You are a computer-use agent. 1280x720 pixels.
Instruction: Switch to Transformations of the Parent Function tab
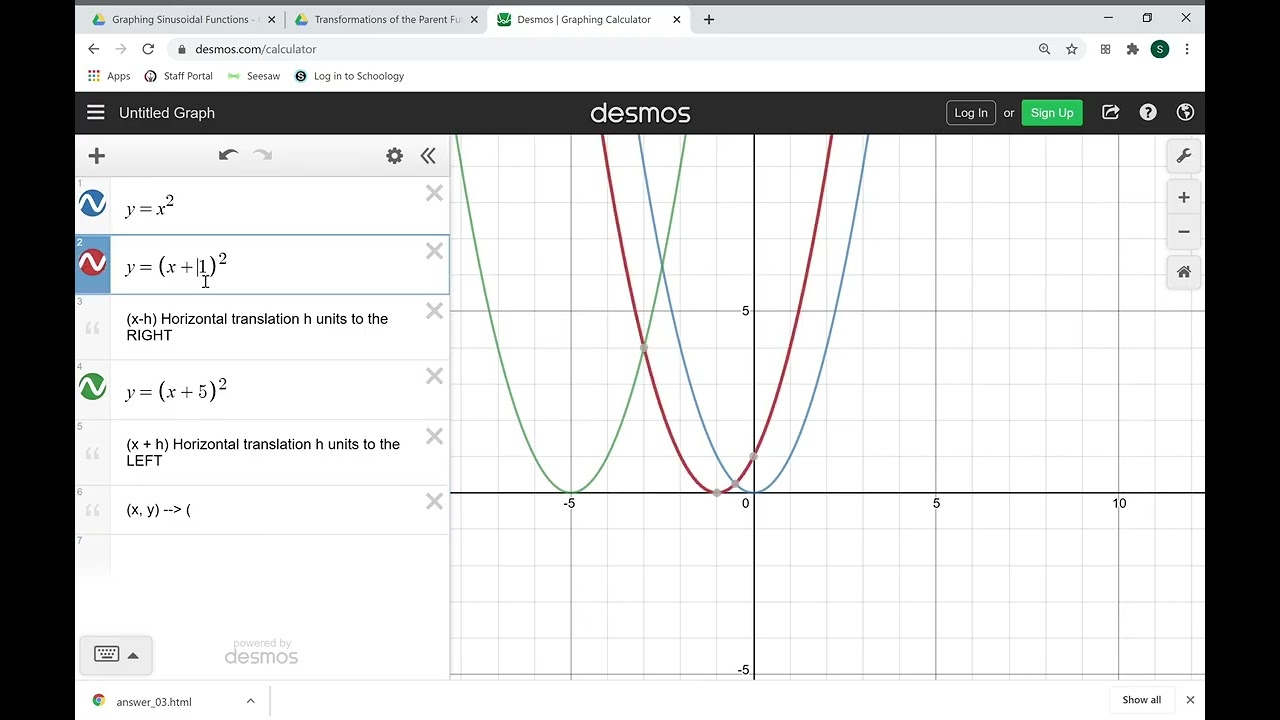387,19
